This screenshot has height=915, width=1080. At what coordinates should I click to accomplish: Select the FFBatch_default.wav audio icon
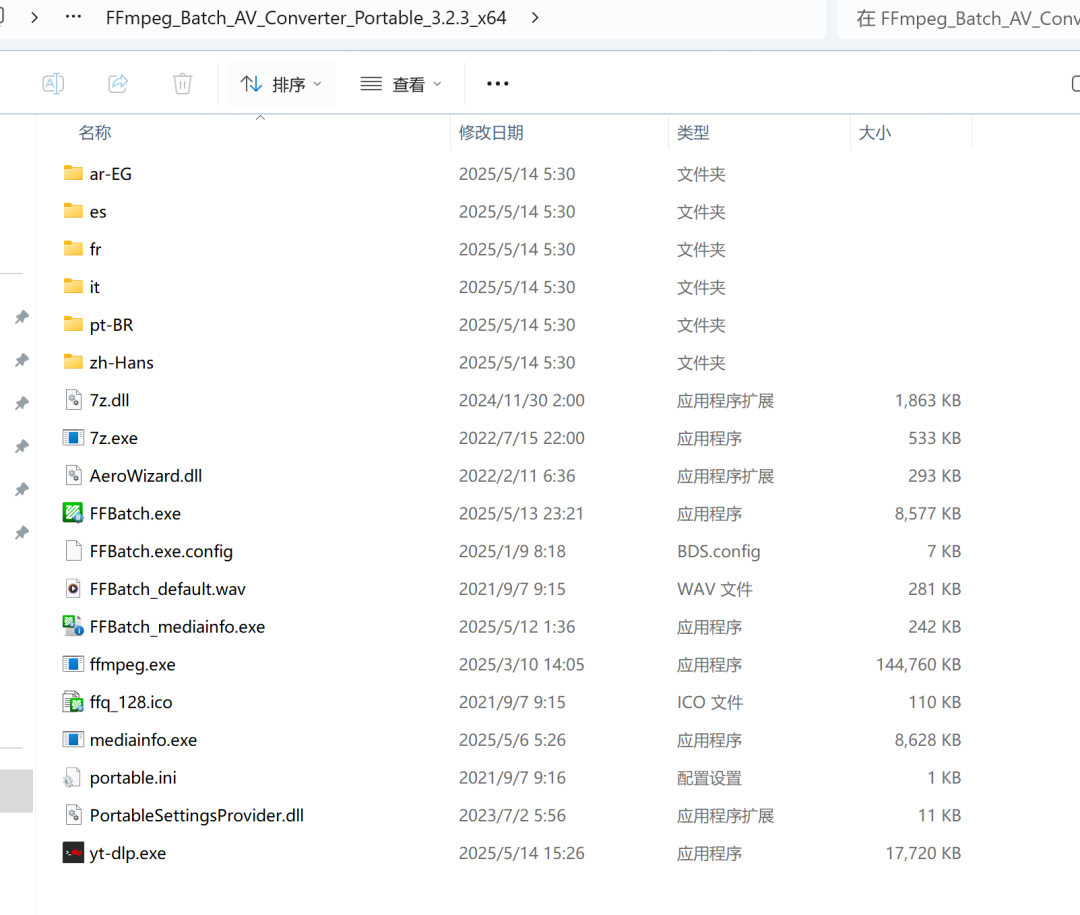pos(73,588)
